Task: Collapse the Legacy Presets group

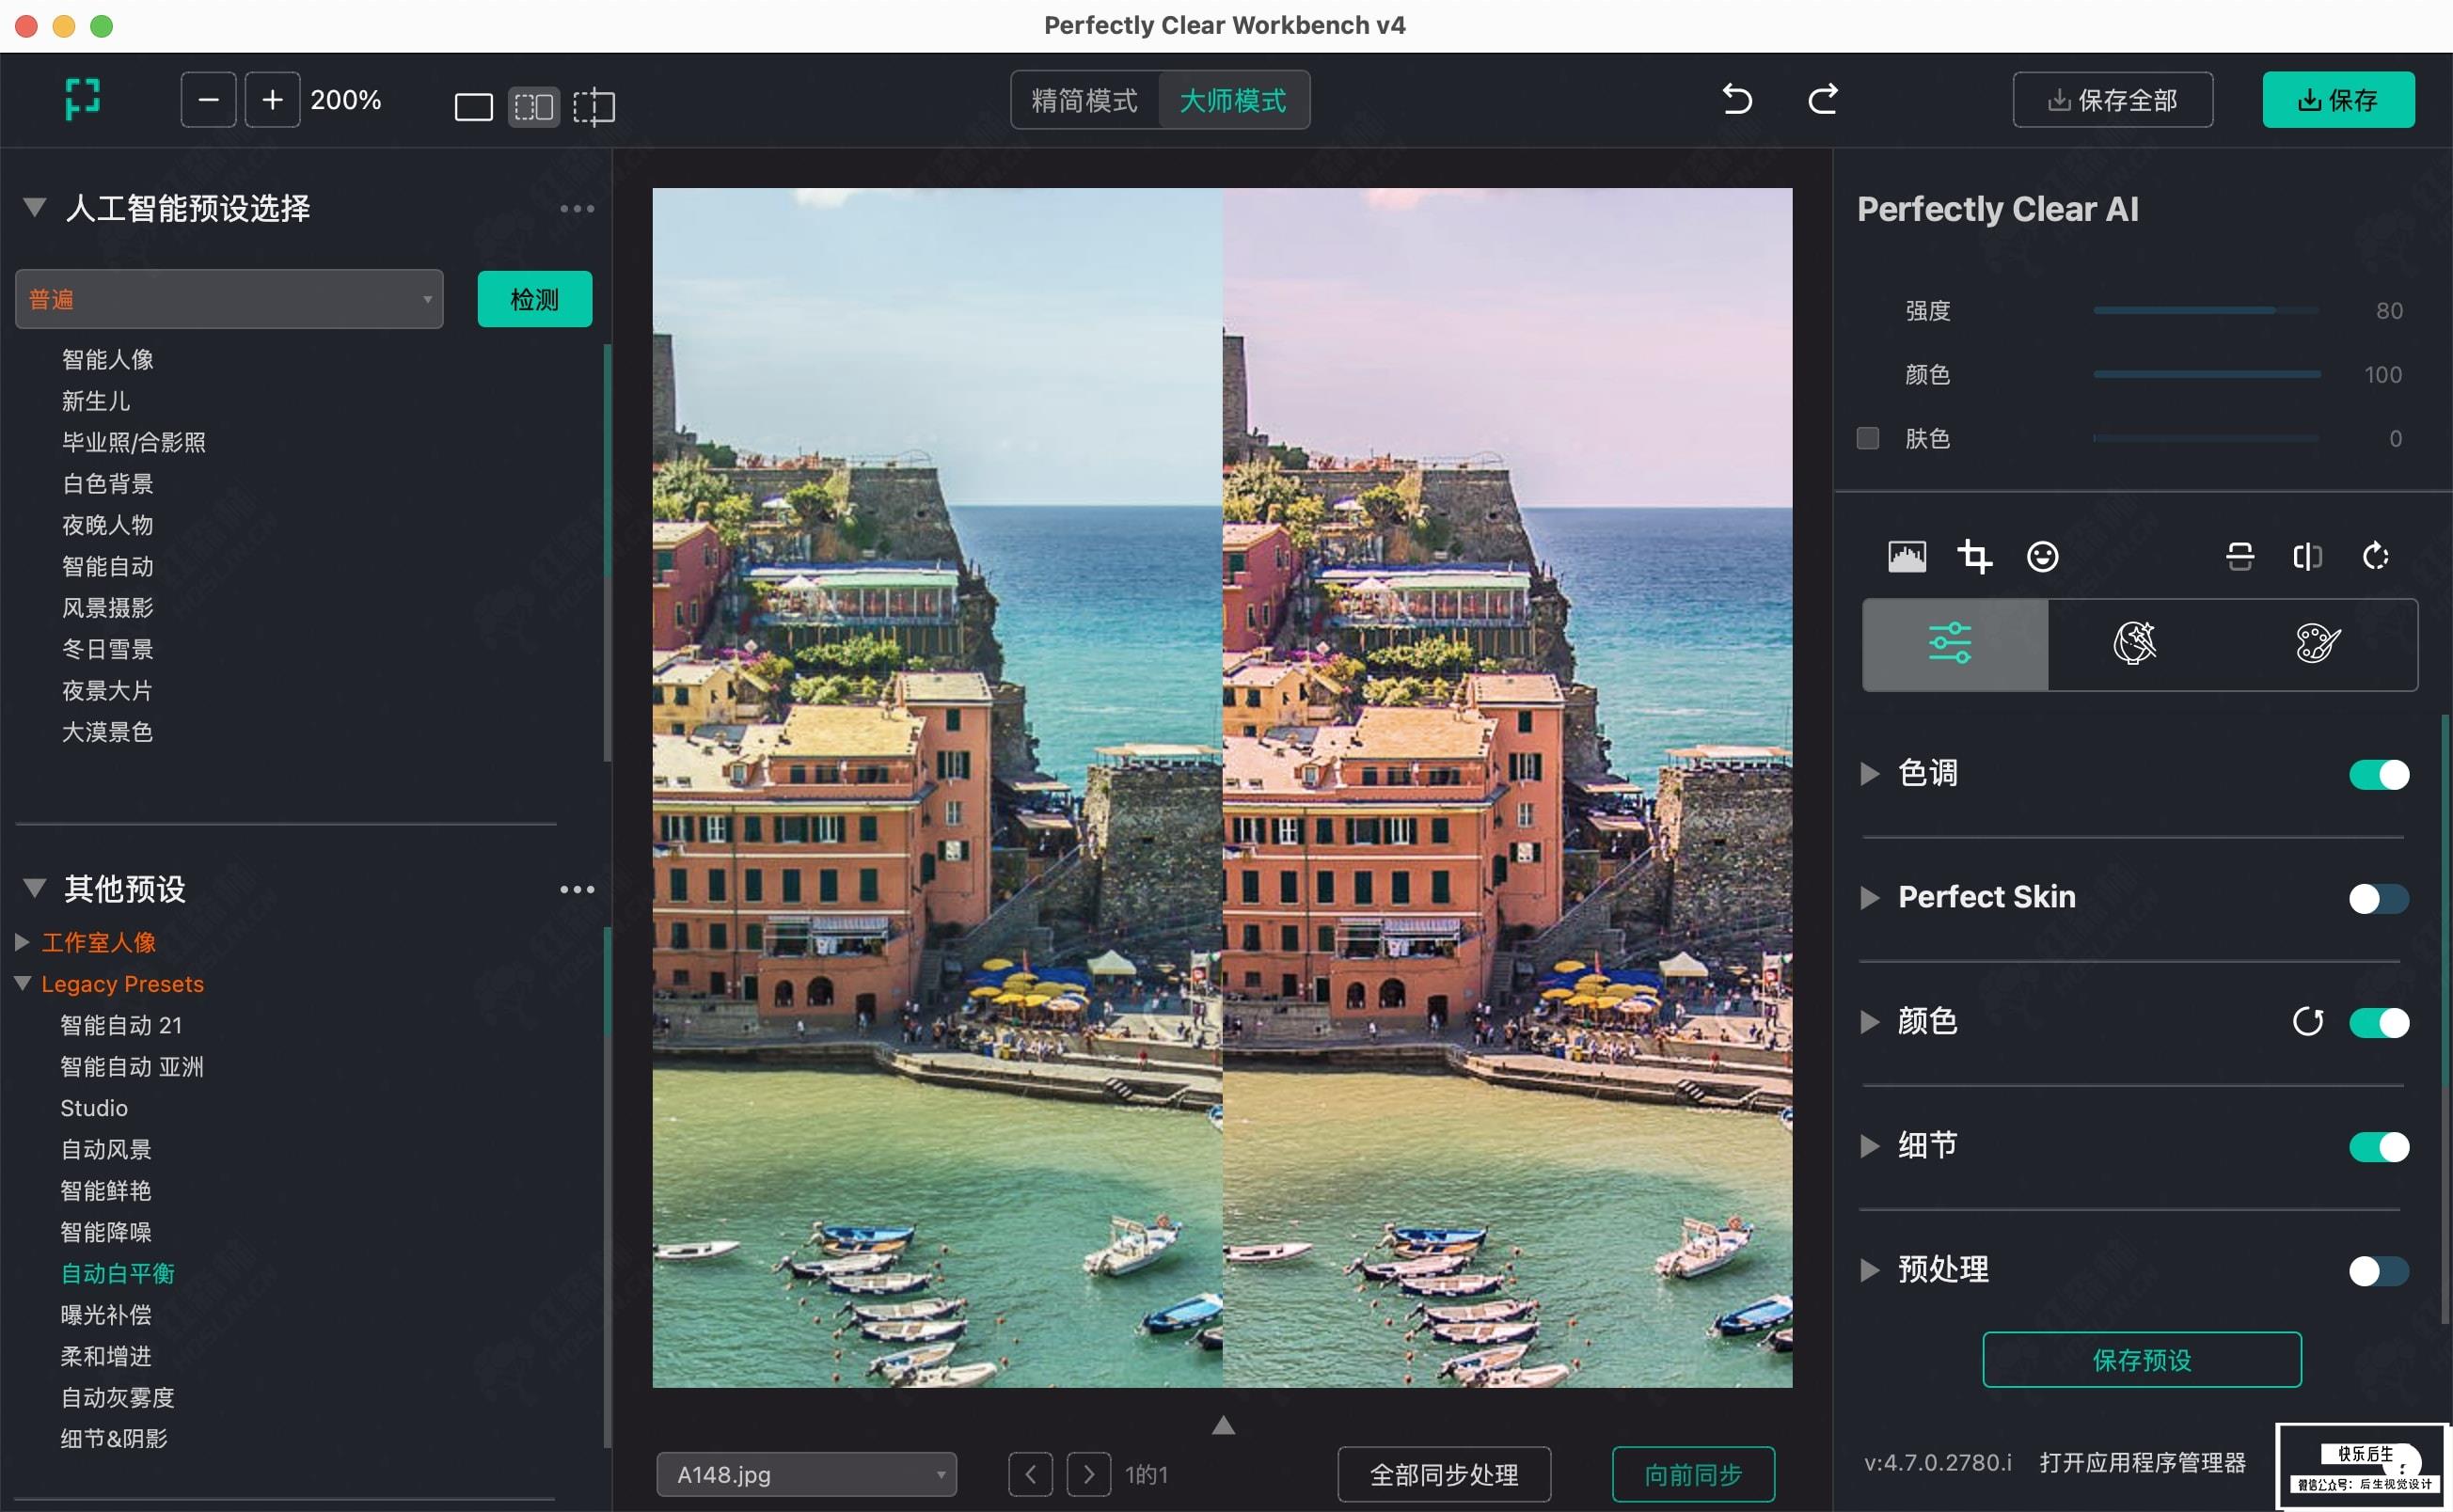Action: 22,983
